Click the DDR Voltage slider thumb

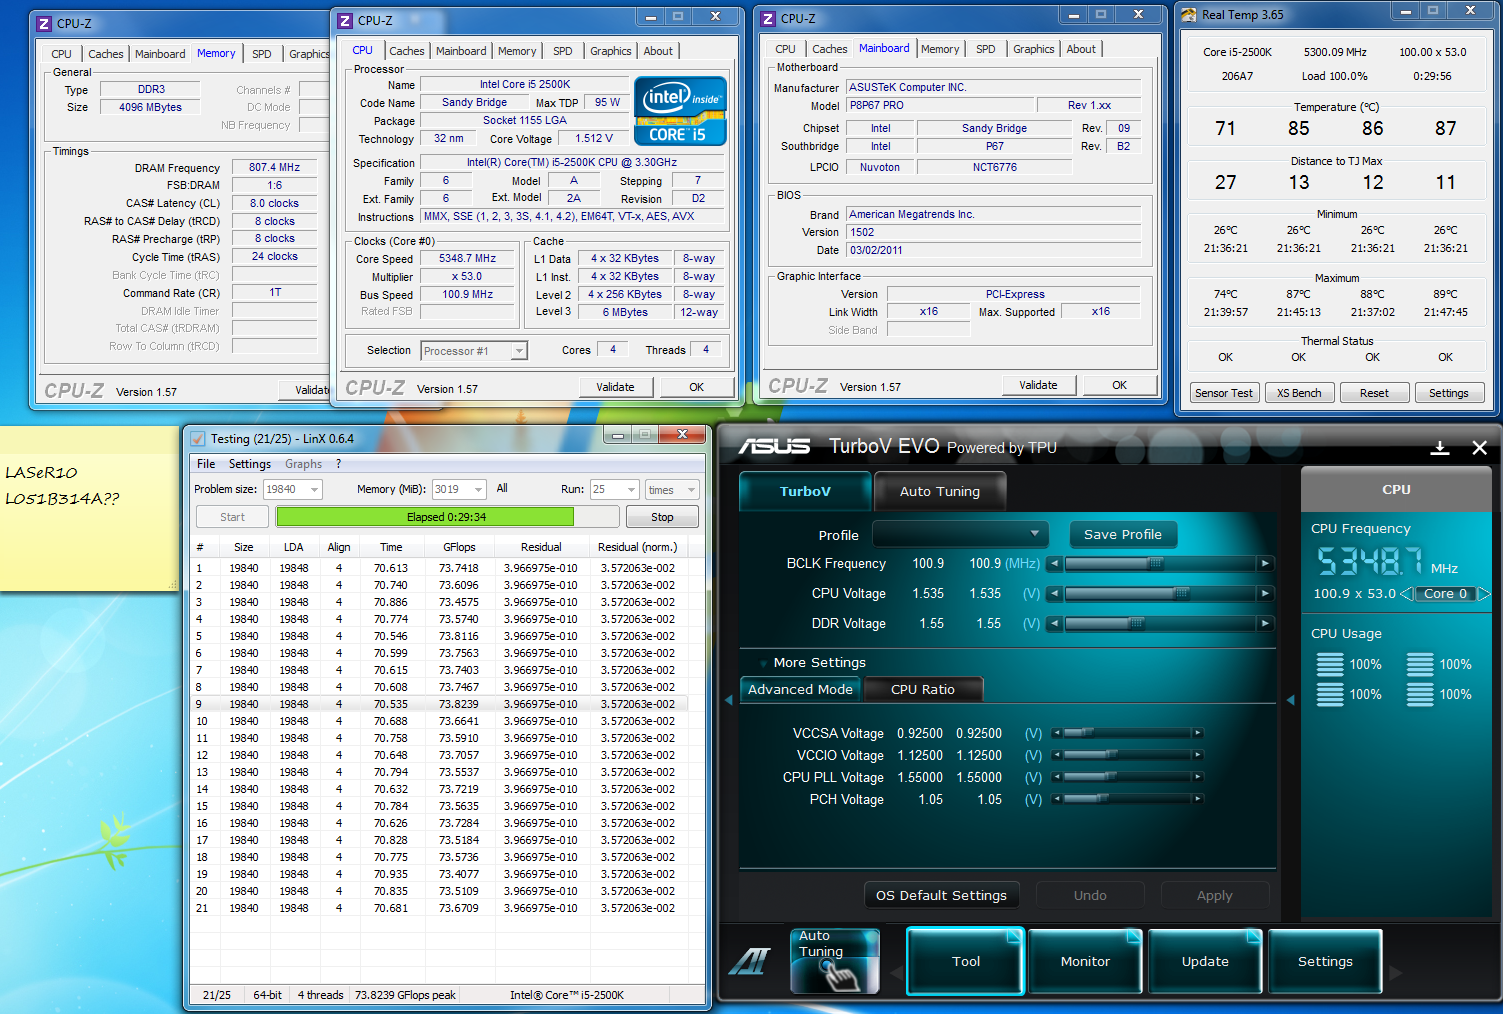(1136, 624)
